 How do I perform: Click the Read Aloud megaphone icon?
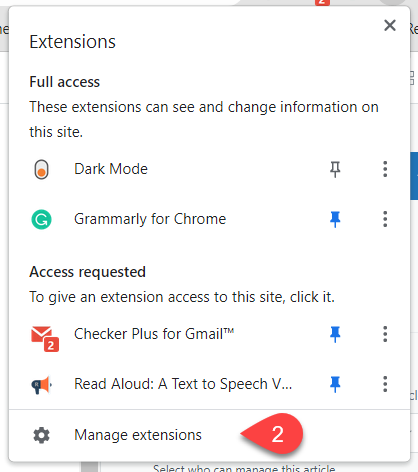[41, 385]
